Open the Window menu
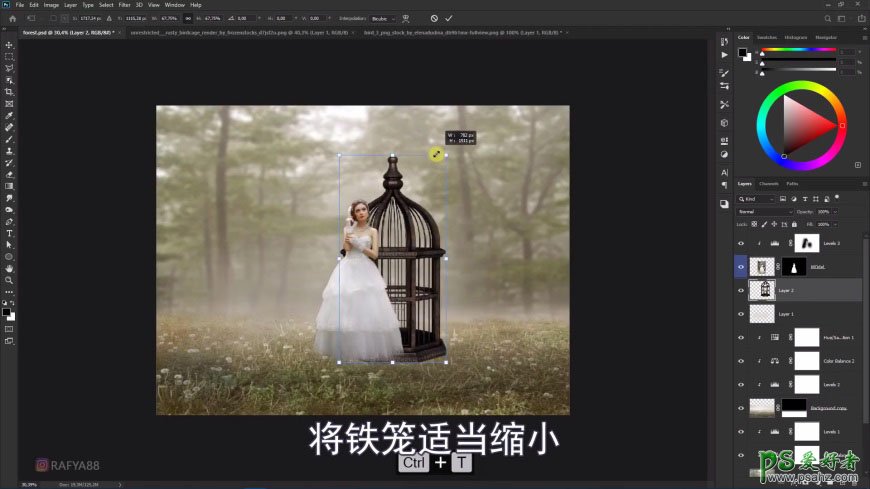870x489 pixels. [174, 5]
